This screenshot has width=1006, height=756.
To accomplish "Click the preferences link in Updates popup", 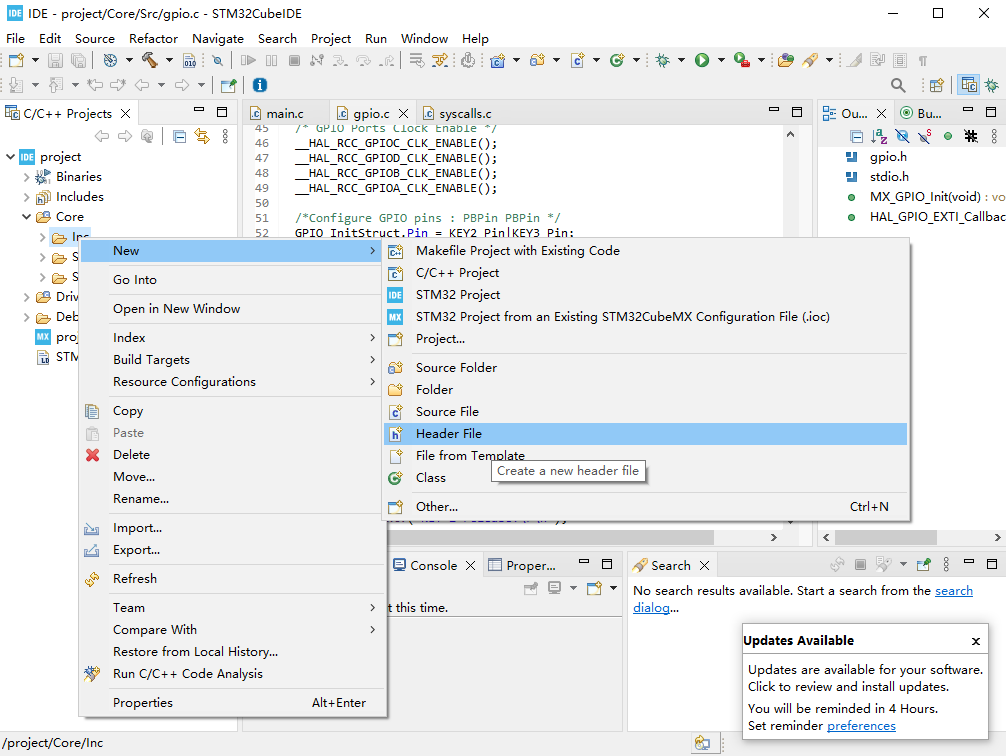I will [x=861, y=726].
